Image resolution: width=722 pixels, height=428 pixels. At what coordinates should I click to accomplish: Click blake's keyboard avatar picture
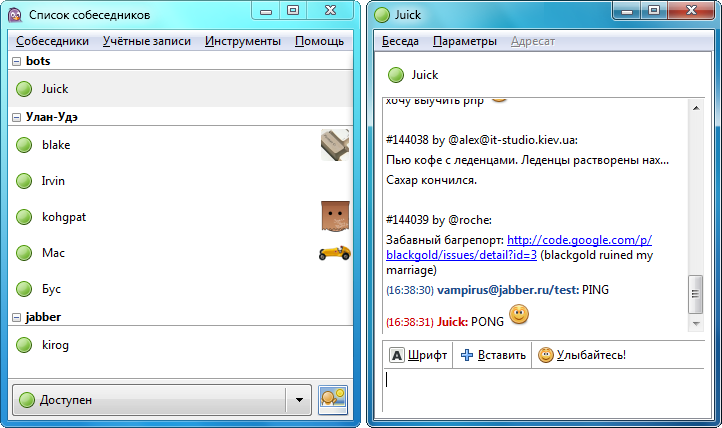335,145
